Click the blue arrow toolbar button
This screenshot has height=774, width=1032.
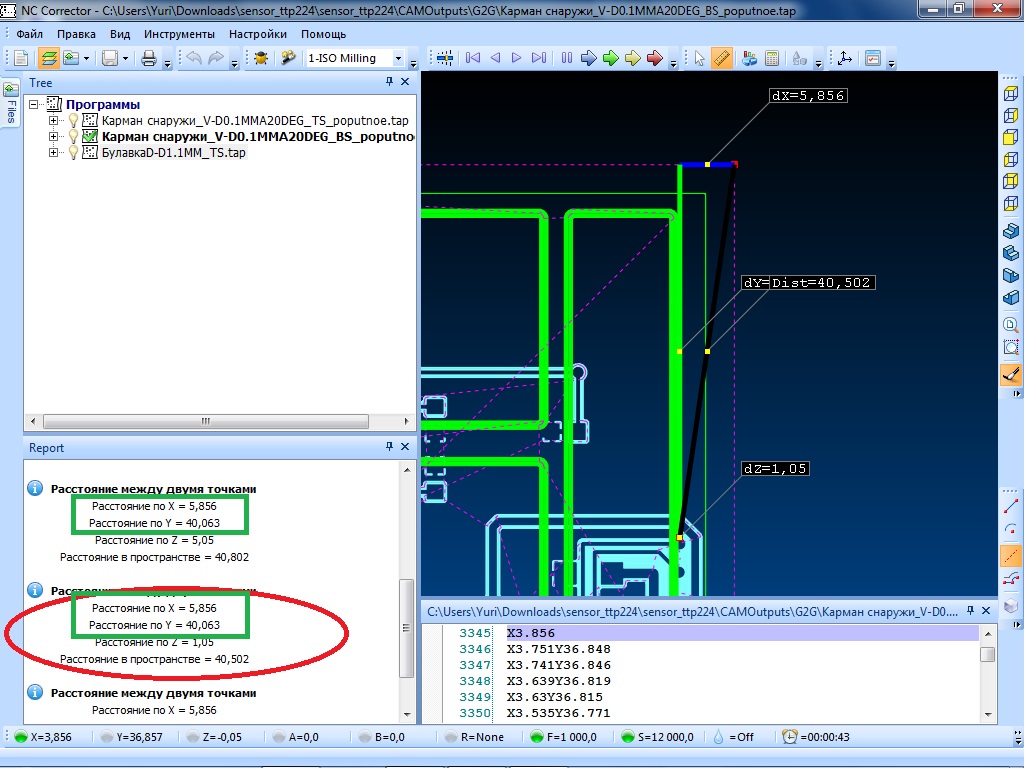coord(588,59)
